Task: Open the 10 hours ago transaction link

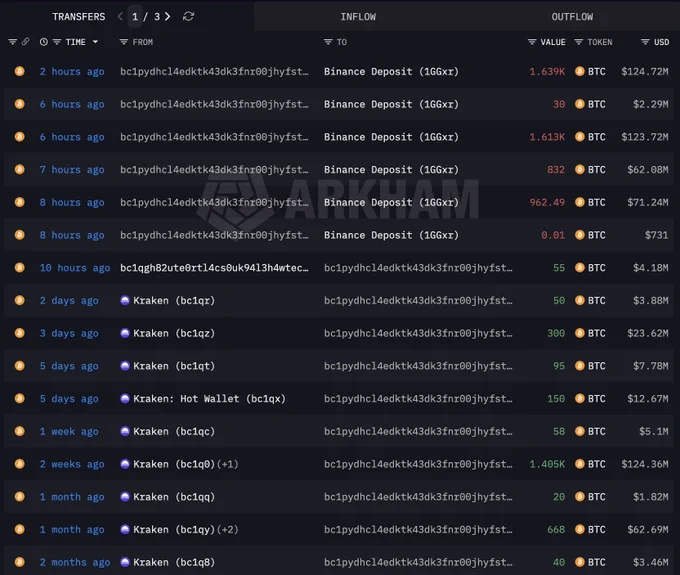Action: click(75, 268)
